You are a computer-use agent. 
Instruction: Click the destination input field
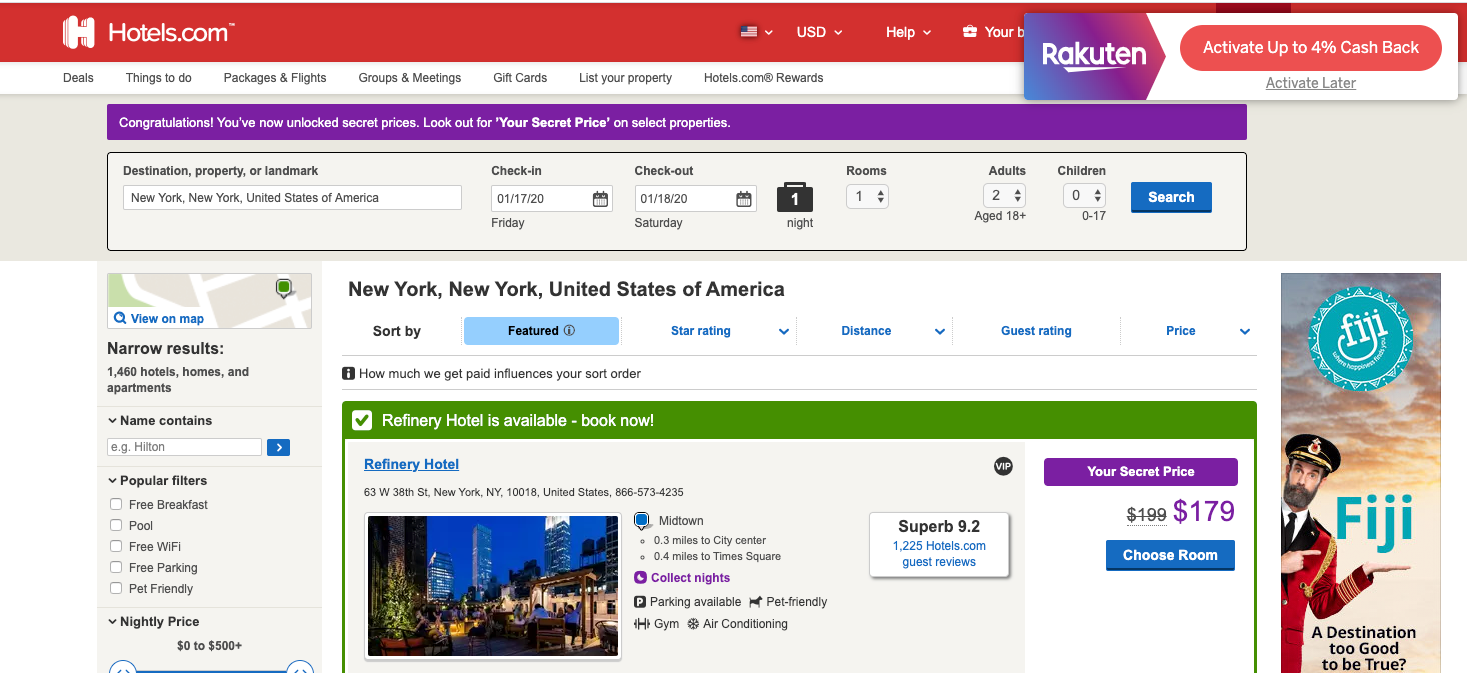coord(292,198)
